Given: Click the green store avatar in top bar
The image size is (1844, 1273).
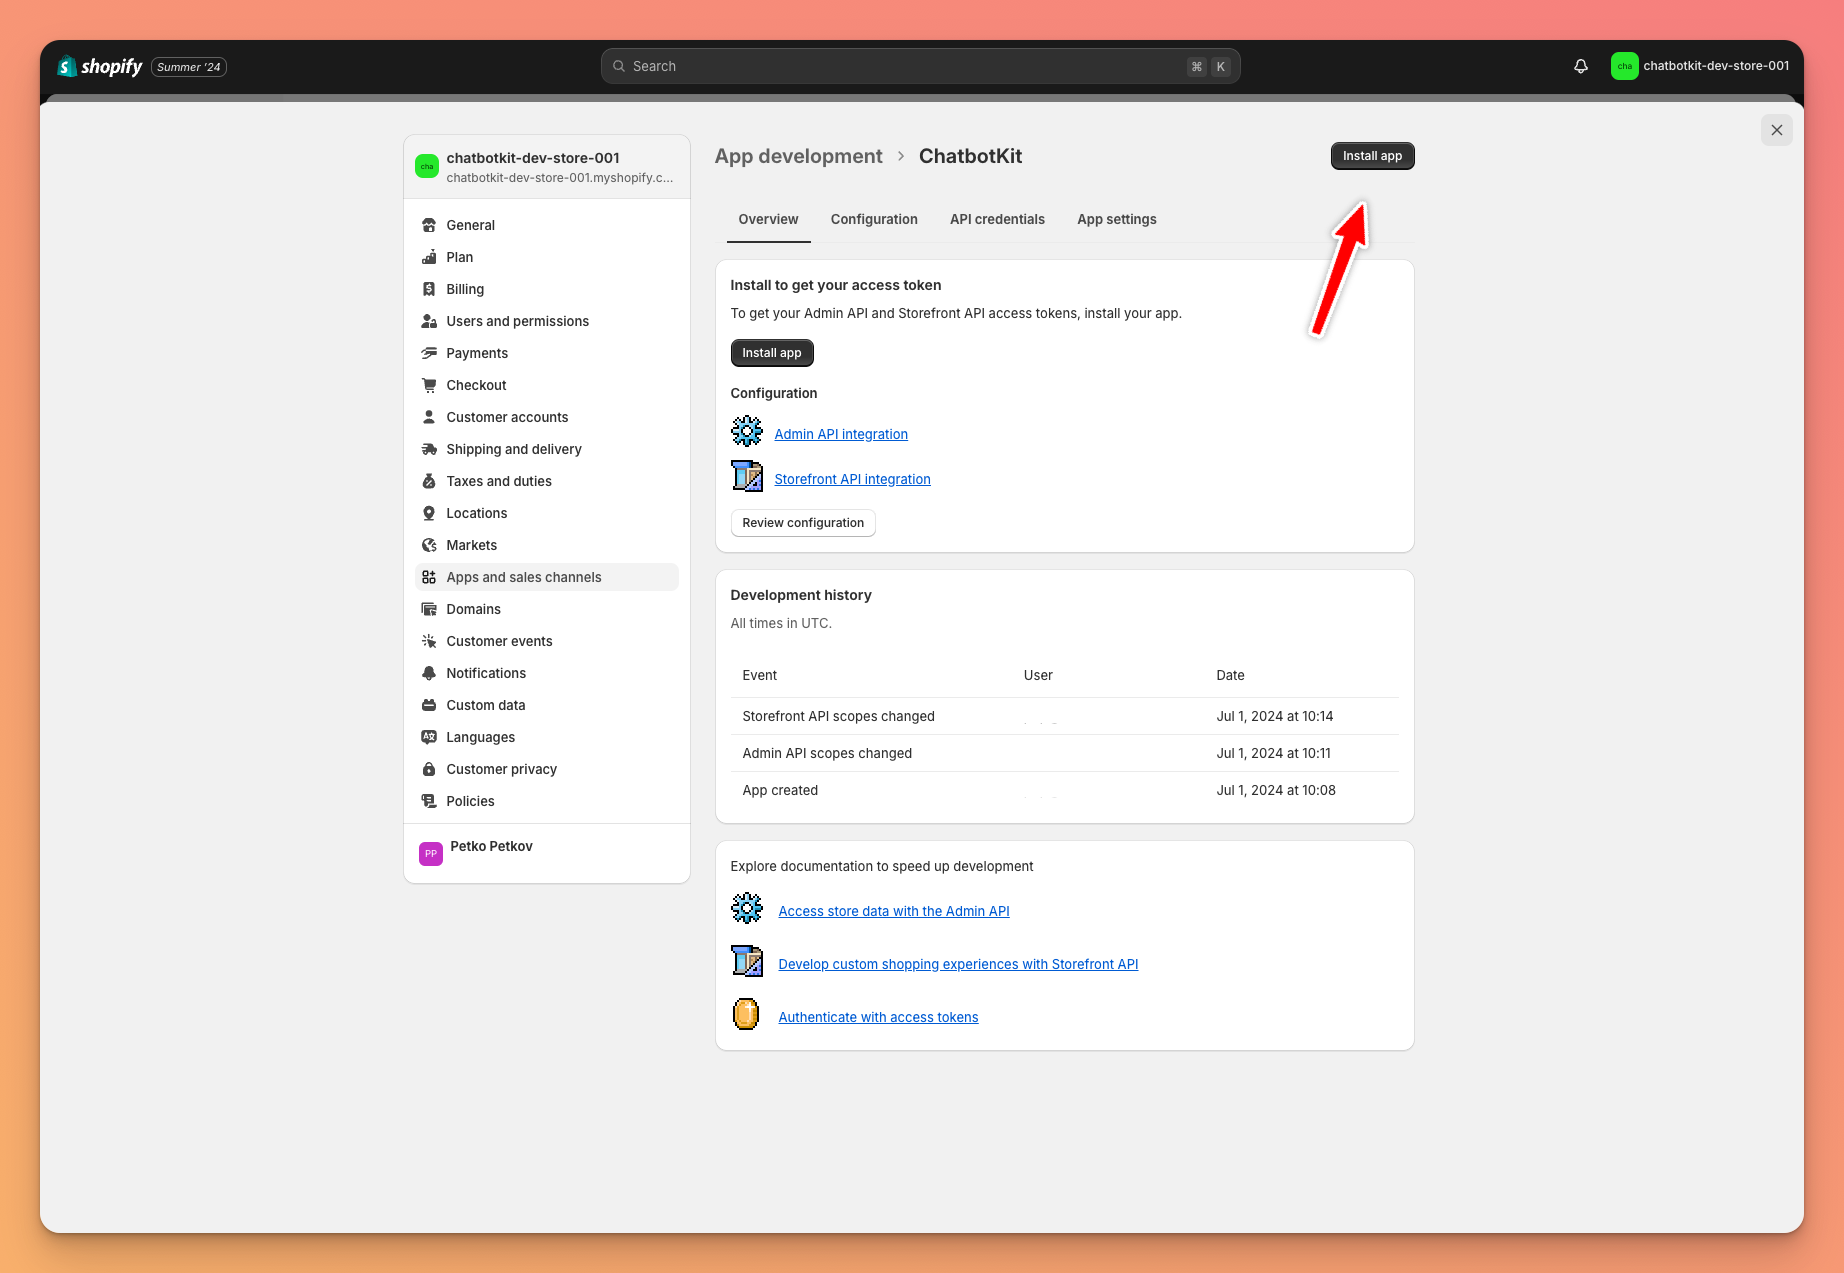Looking at the screenshot, I should click(1624, 66).
